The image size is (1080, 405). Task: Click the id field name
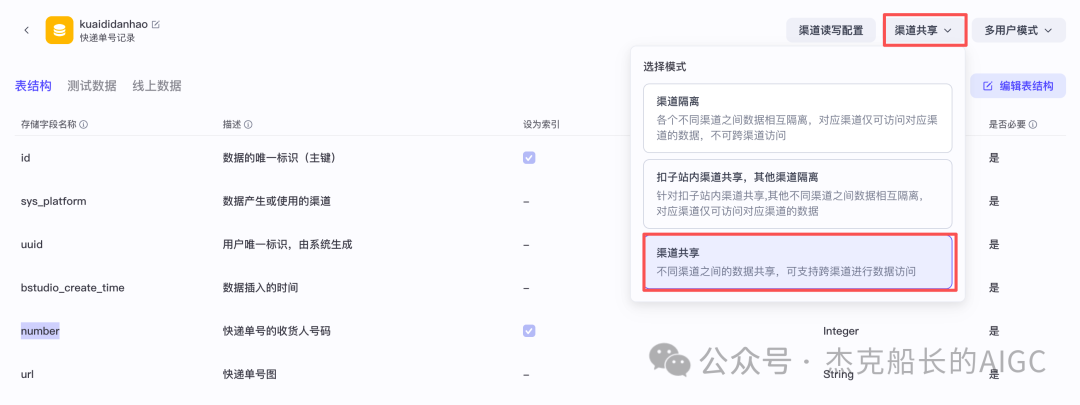pos(25,158)
